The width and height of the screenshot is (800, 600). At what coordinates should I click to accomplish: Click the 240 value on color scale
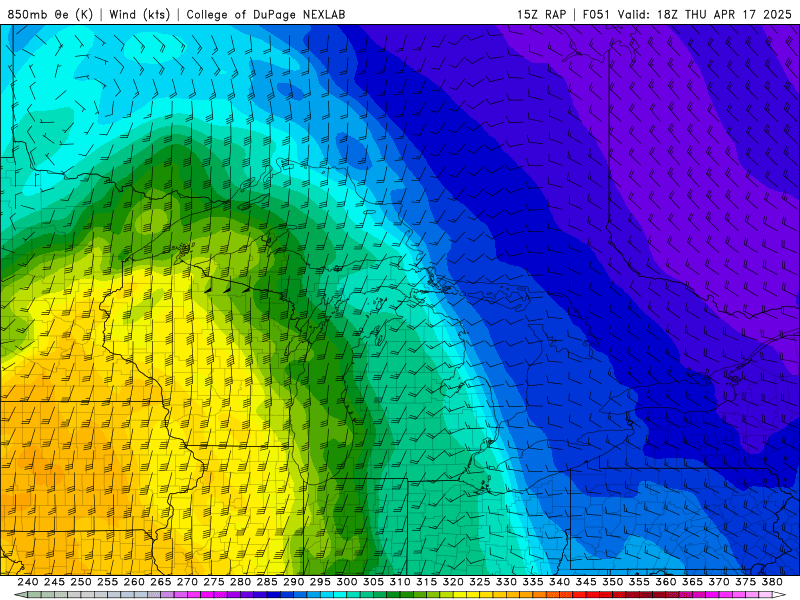(x=28, y=582)
